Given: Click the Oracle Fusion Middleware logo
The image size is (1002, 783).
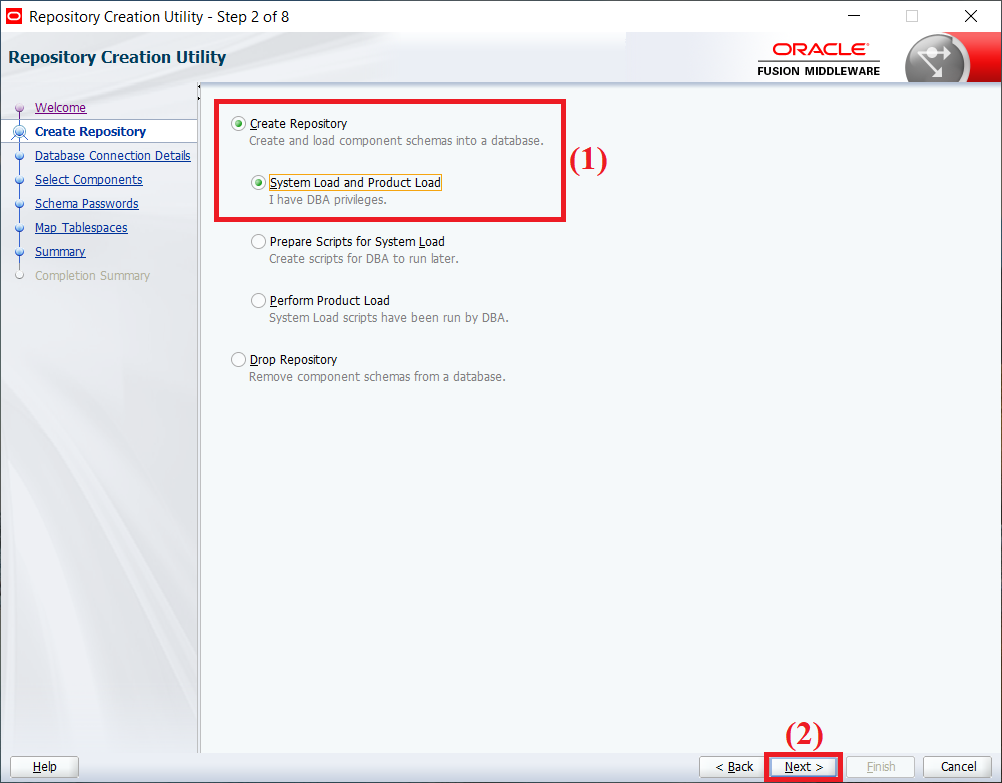Looking at the screenshot, I should (x=819, y=59).
